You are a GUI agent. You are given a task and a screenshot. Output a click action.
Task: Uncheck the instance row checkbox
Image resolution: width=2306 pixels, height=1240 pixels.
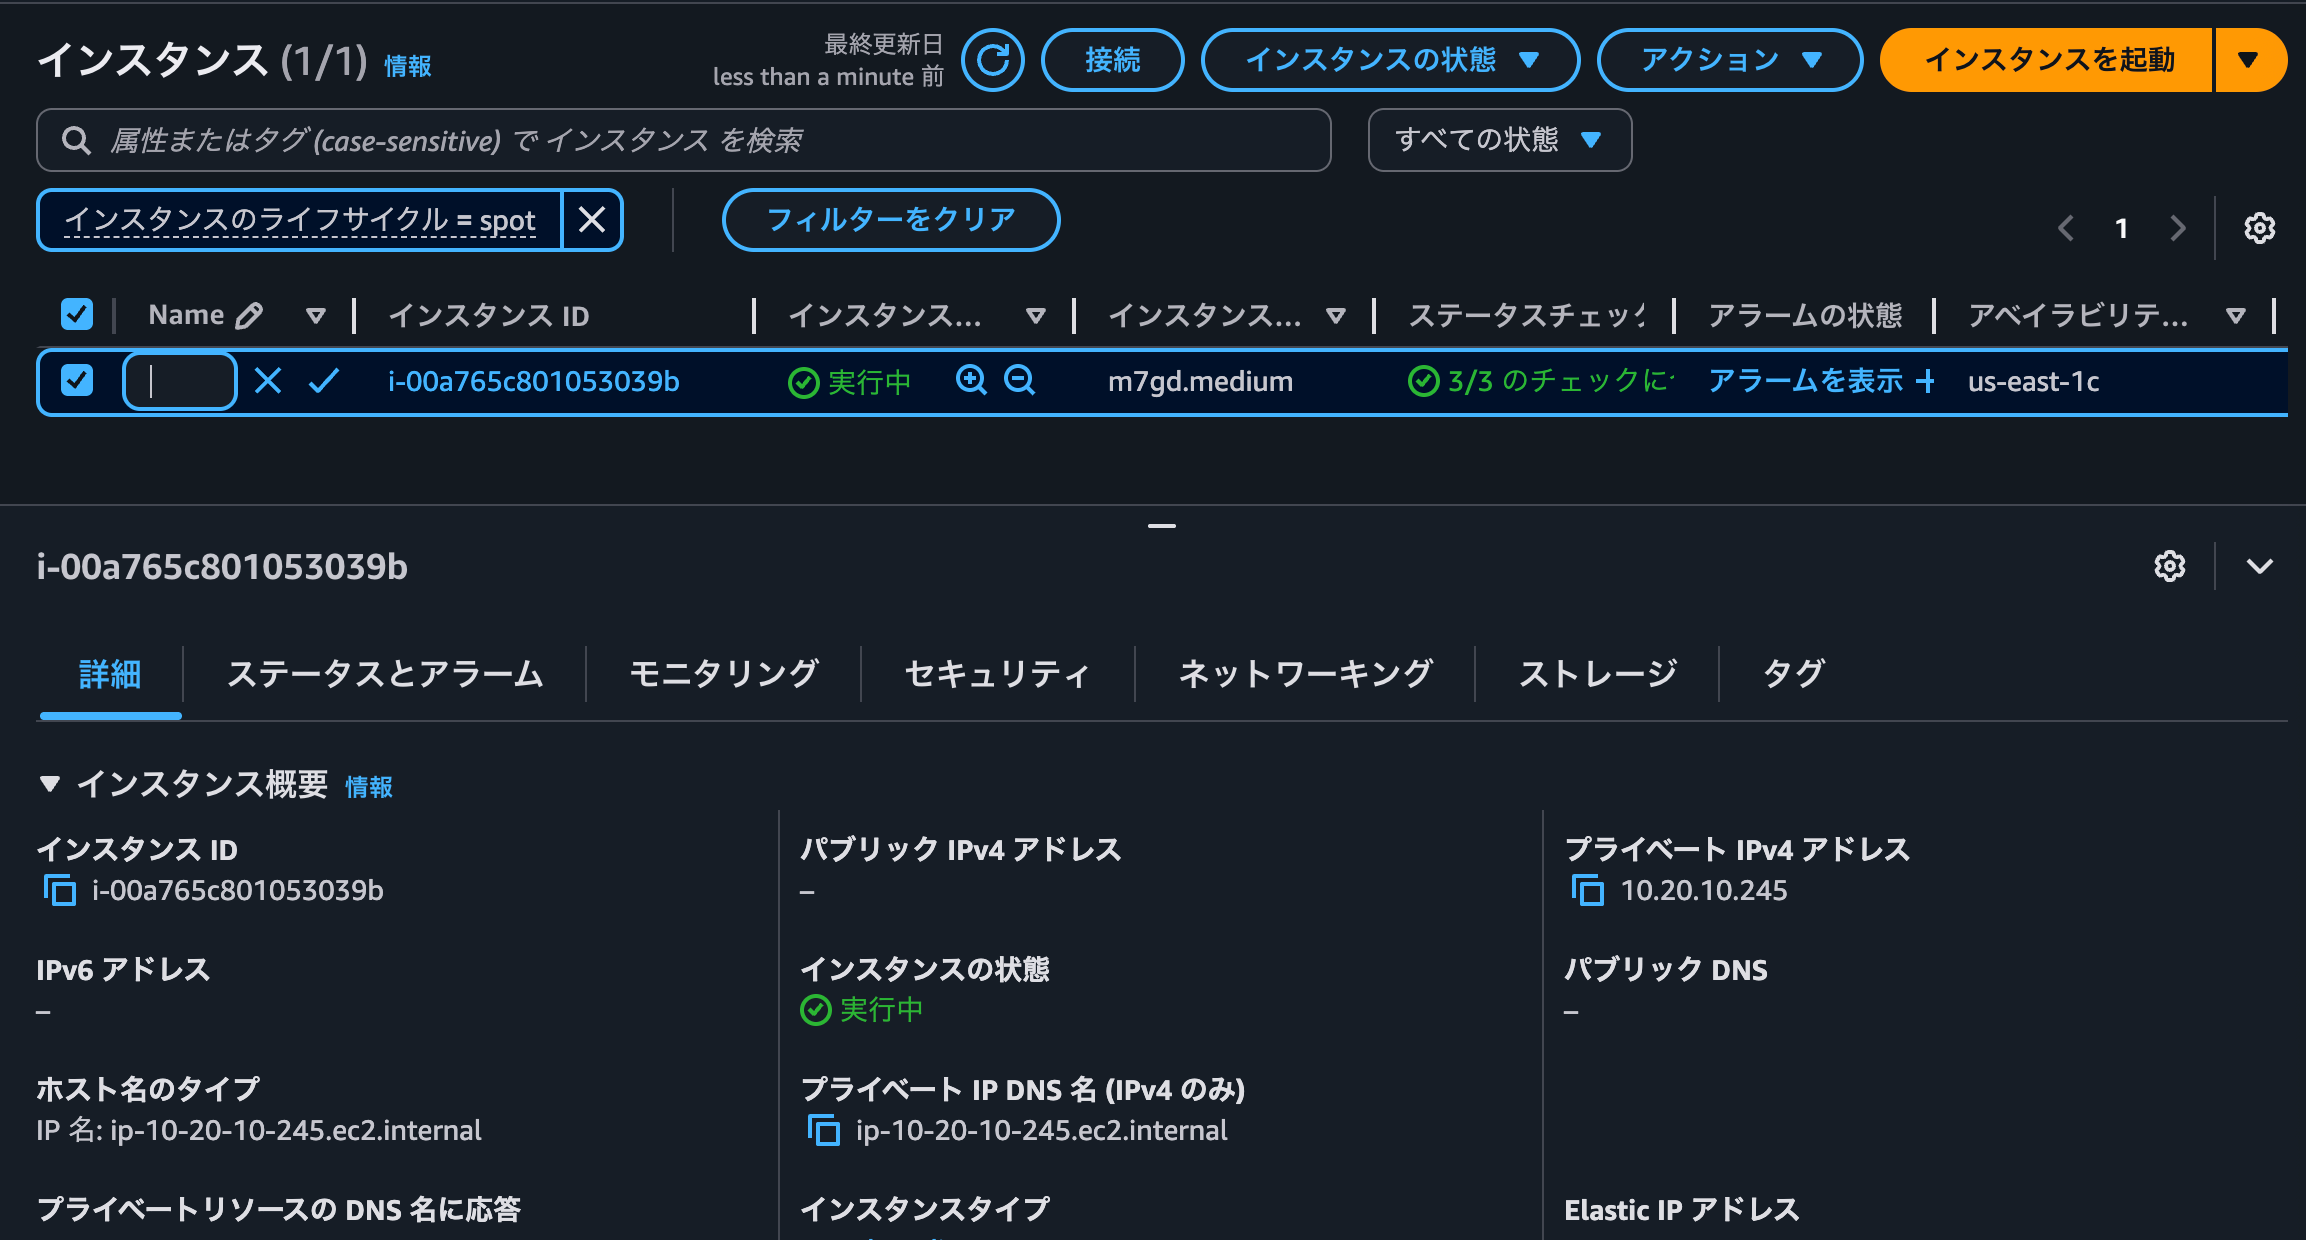[x=76, y=381]
